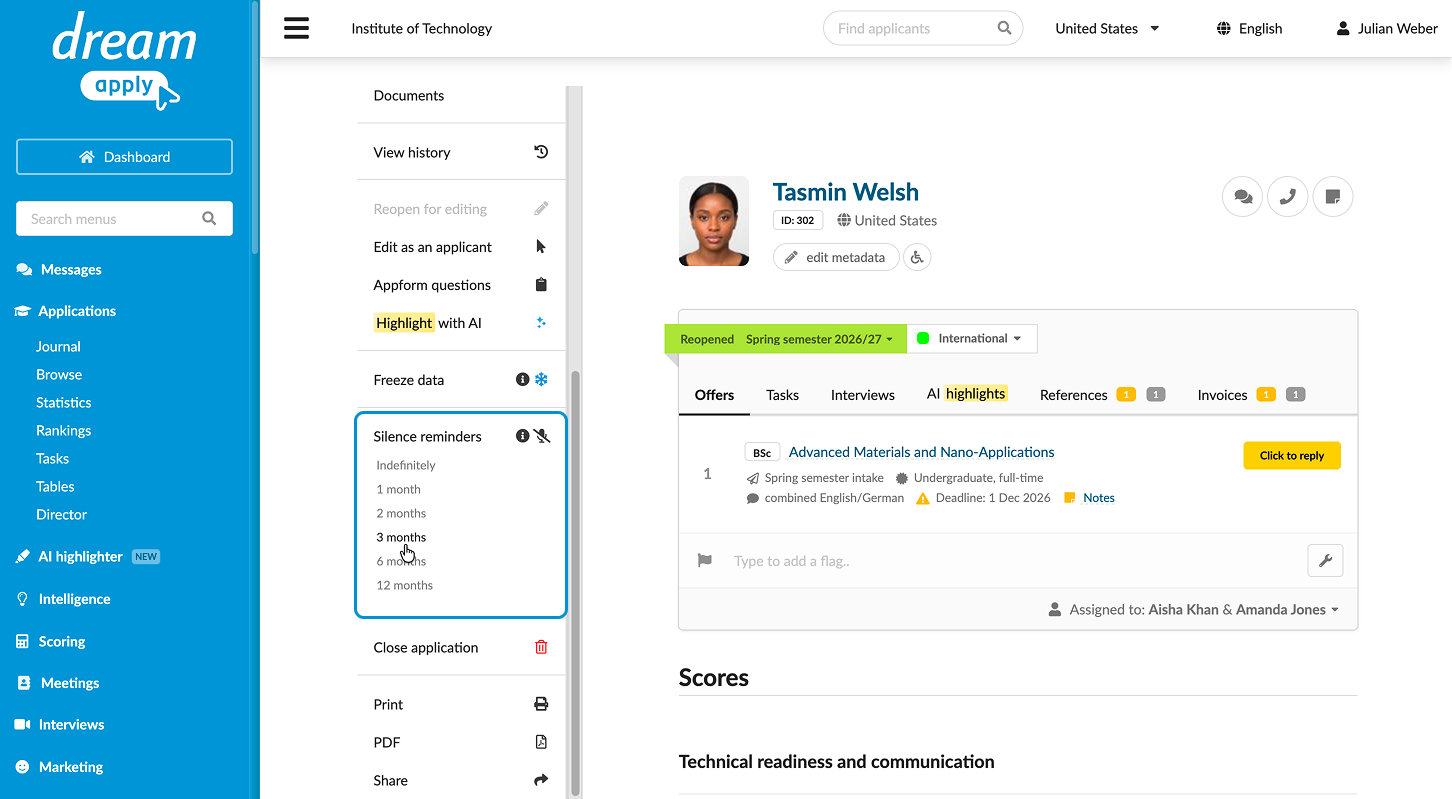Click the magnifier icon in Find applicants
The image size is (1452, 799).
(x=1005, y=28)
